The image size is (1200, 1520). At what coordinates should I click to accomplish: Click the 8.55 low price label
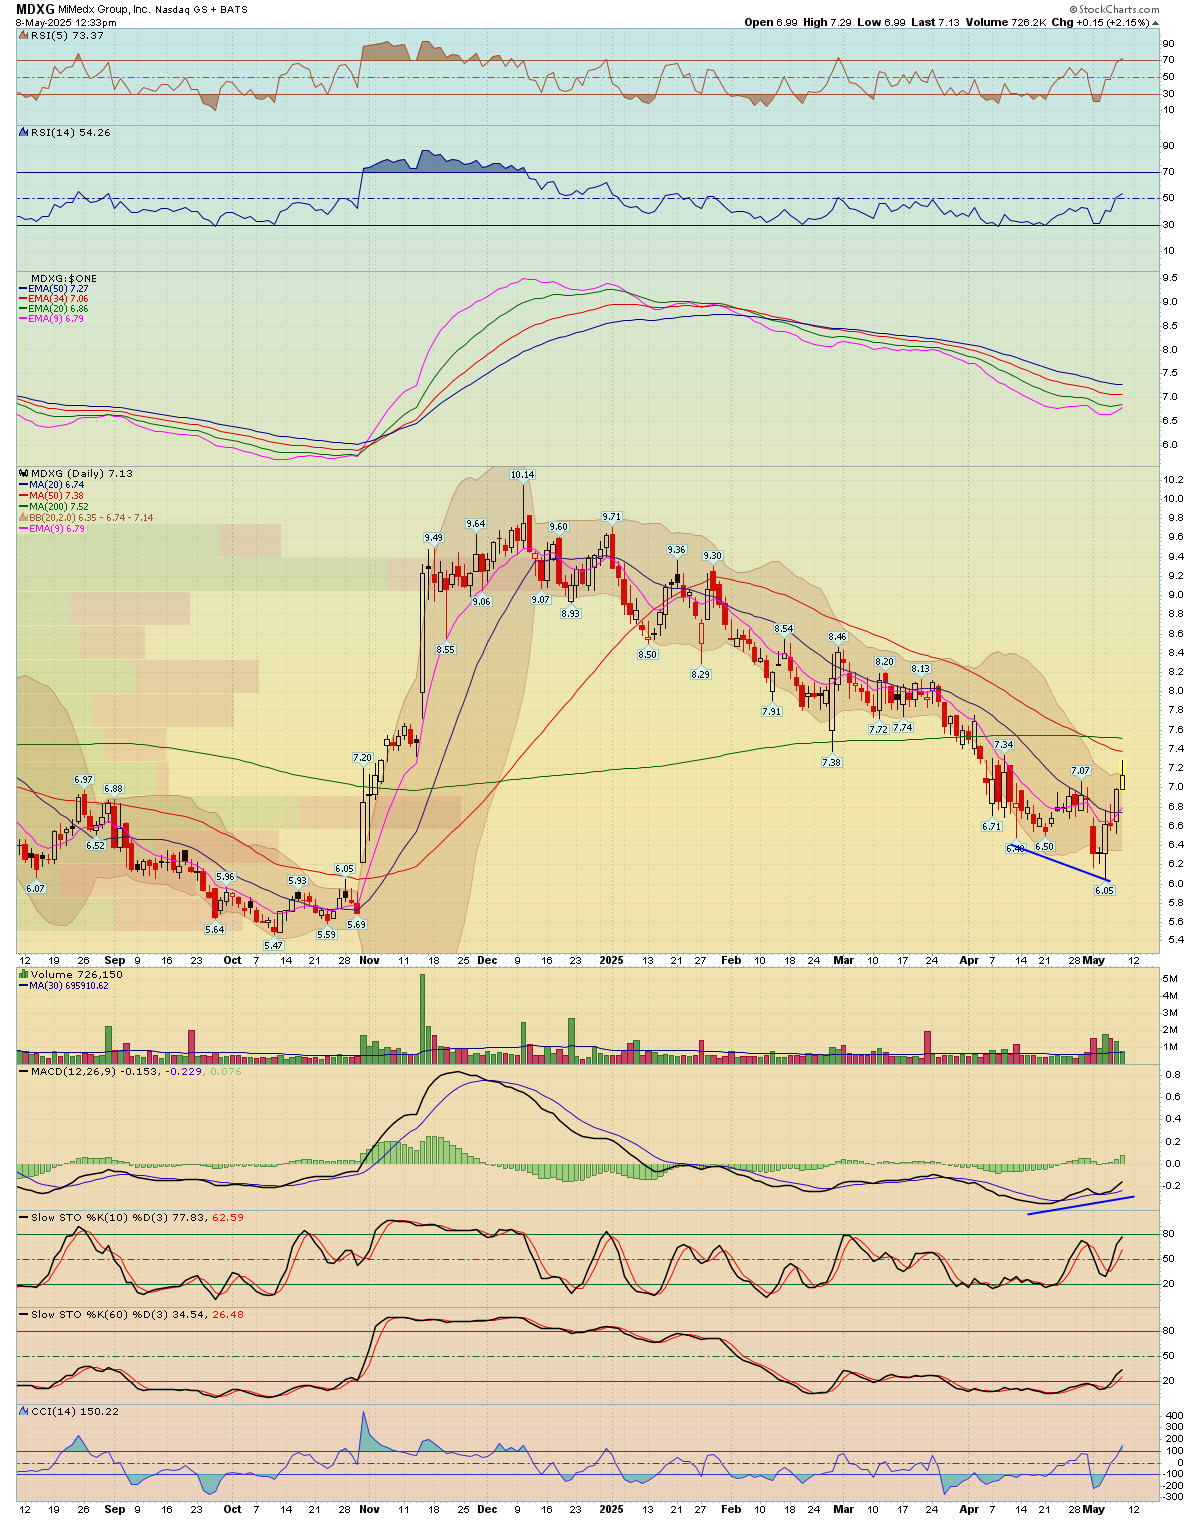[x=446, y=649]
